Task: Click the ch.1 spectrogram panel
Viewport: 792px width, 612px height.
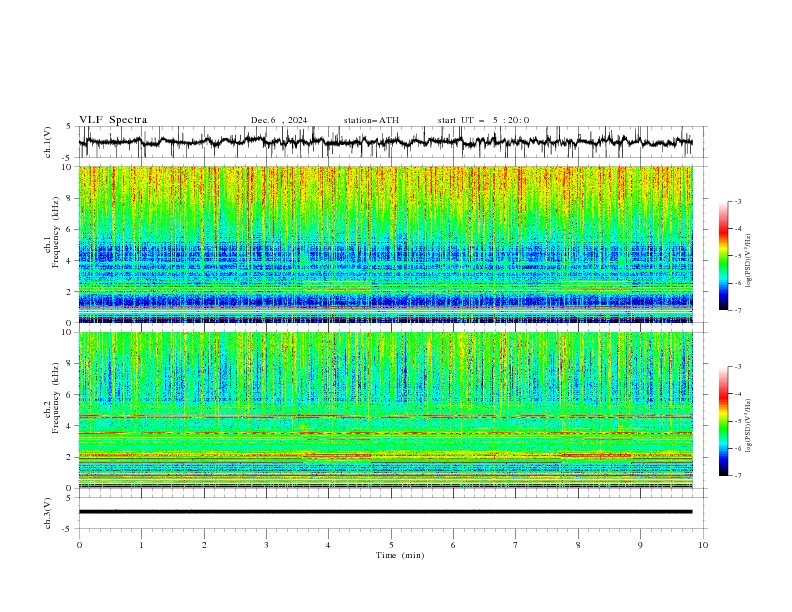Action: [385, 244]
